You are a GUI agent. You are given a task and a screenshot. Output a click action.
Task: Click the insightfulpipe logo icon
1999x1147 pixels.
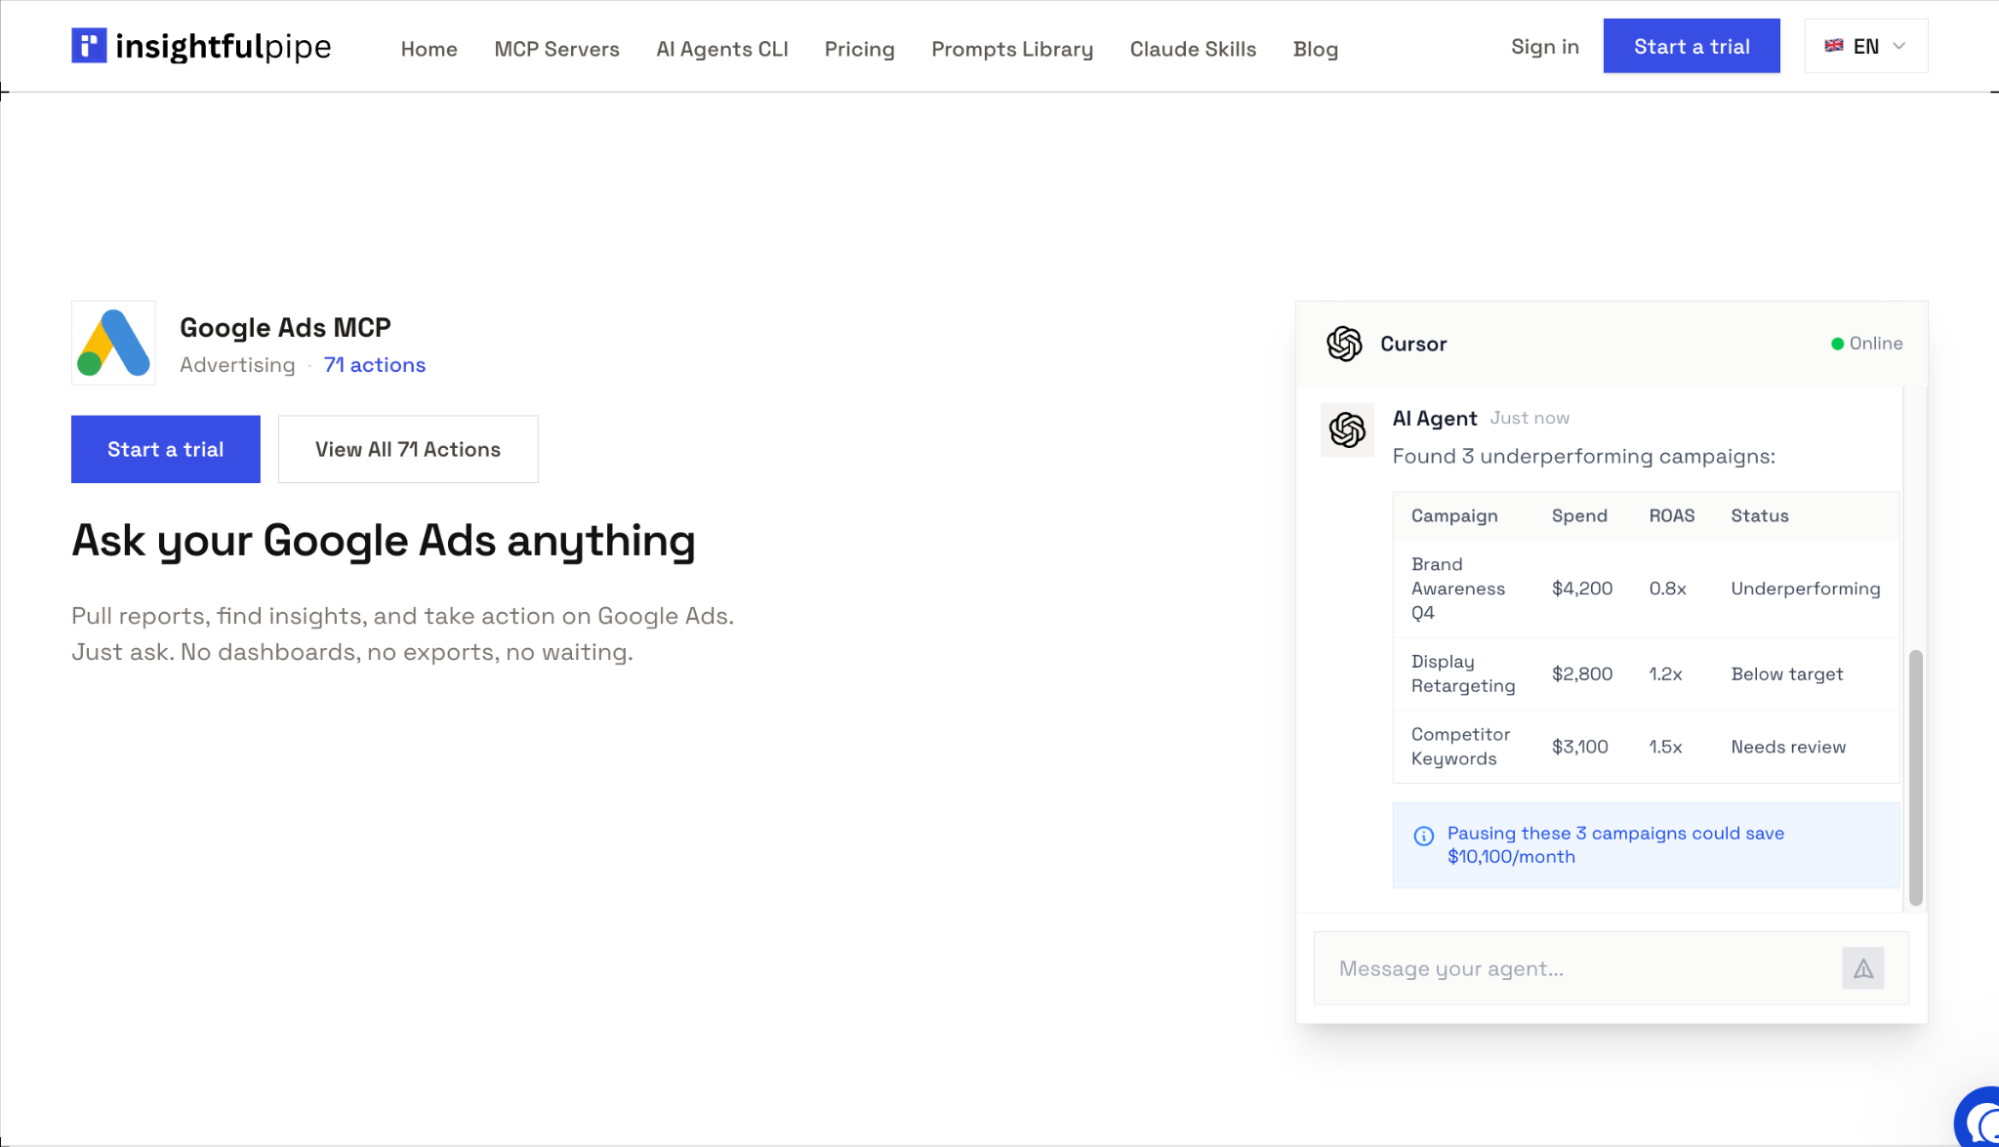pos(89,46)
